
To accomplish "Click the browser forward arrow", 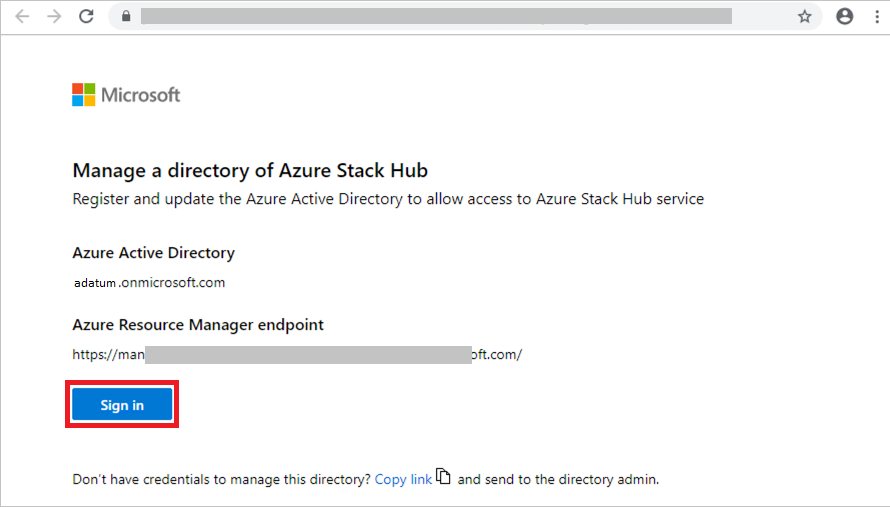I will 54,16.
